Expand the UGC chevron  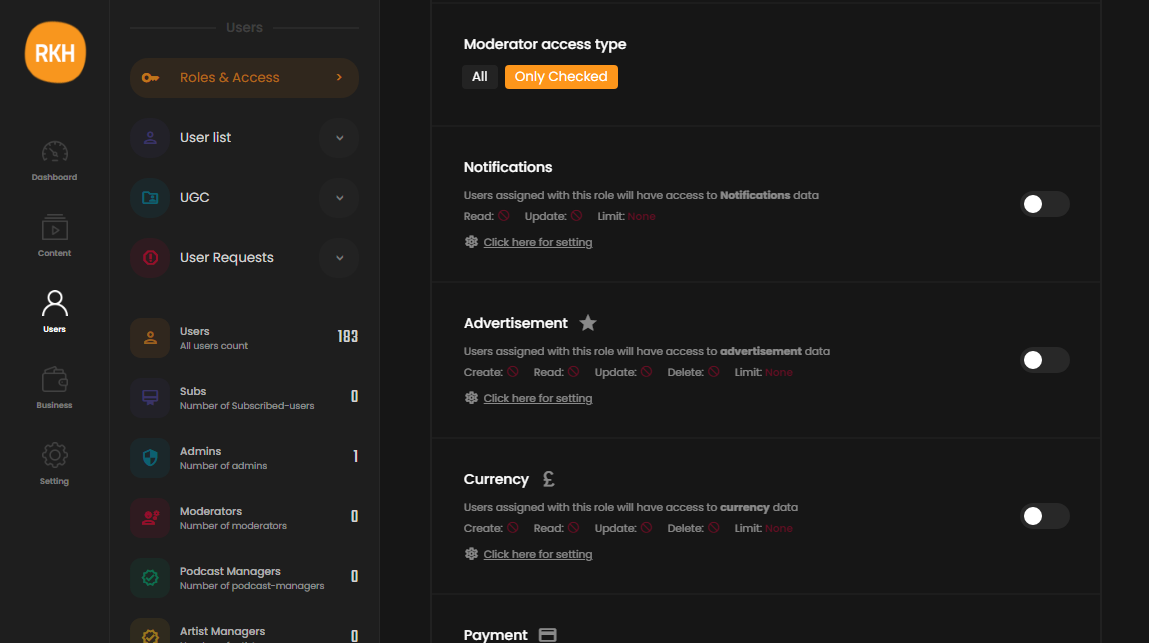point(339,198)
